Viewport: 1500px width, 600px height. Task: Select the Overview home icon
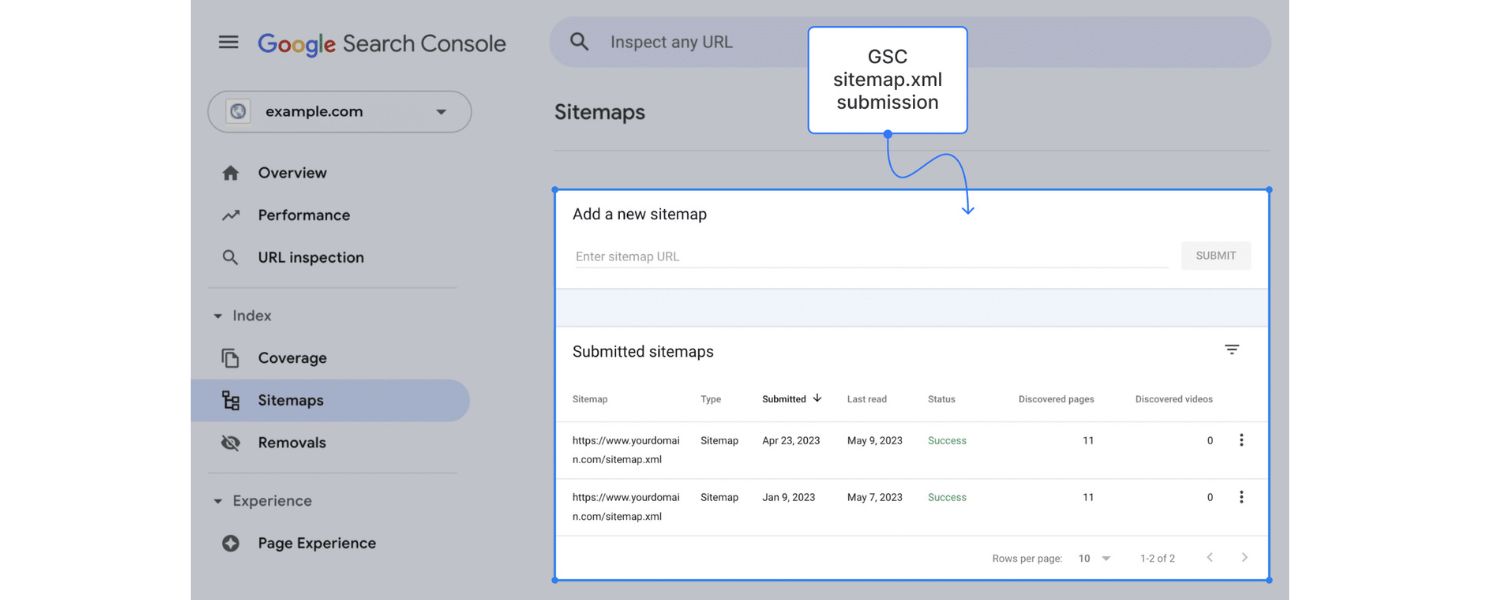point(230,172)
